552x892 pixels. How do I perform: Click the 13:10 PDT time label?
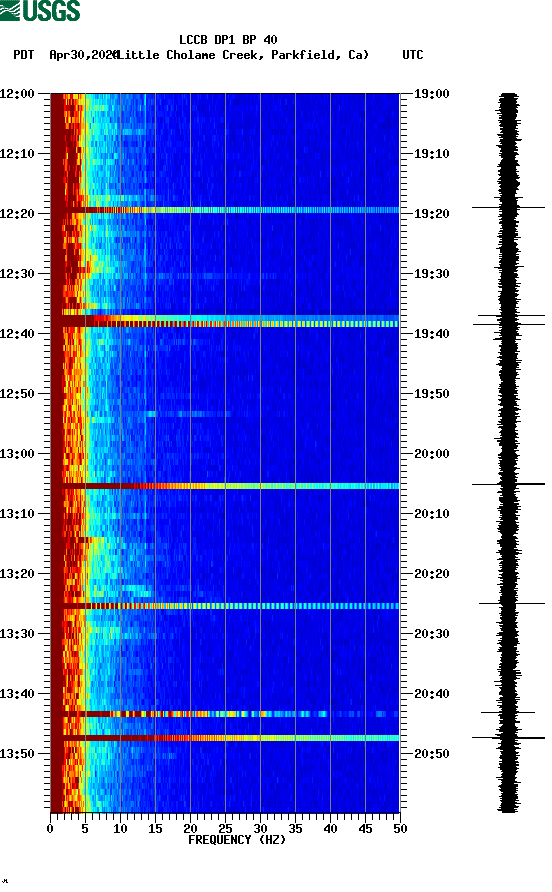coord(18,514)
